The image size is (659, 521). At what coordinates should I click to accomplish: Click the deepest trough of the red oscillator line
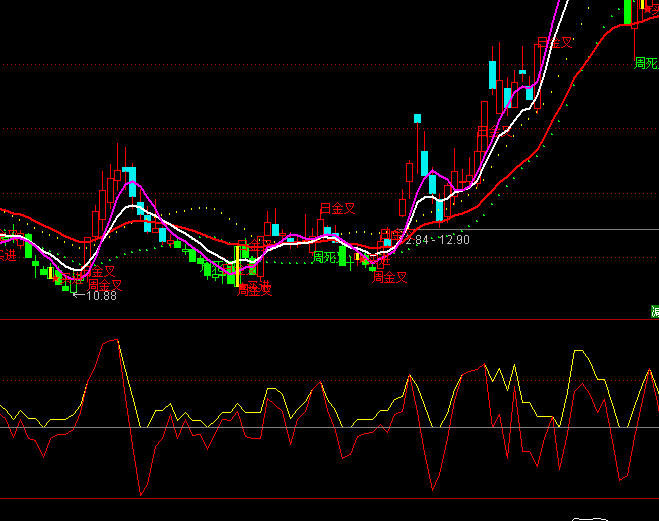pyautogui.click(x=140, y=495)
